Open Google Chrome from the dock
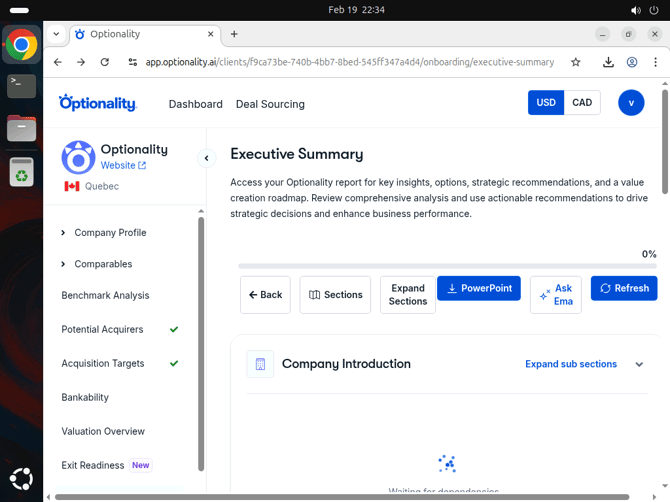The height and width of the screenshot is (502, 670). click(21, 44)
